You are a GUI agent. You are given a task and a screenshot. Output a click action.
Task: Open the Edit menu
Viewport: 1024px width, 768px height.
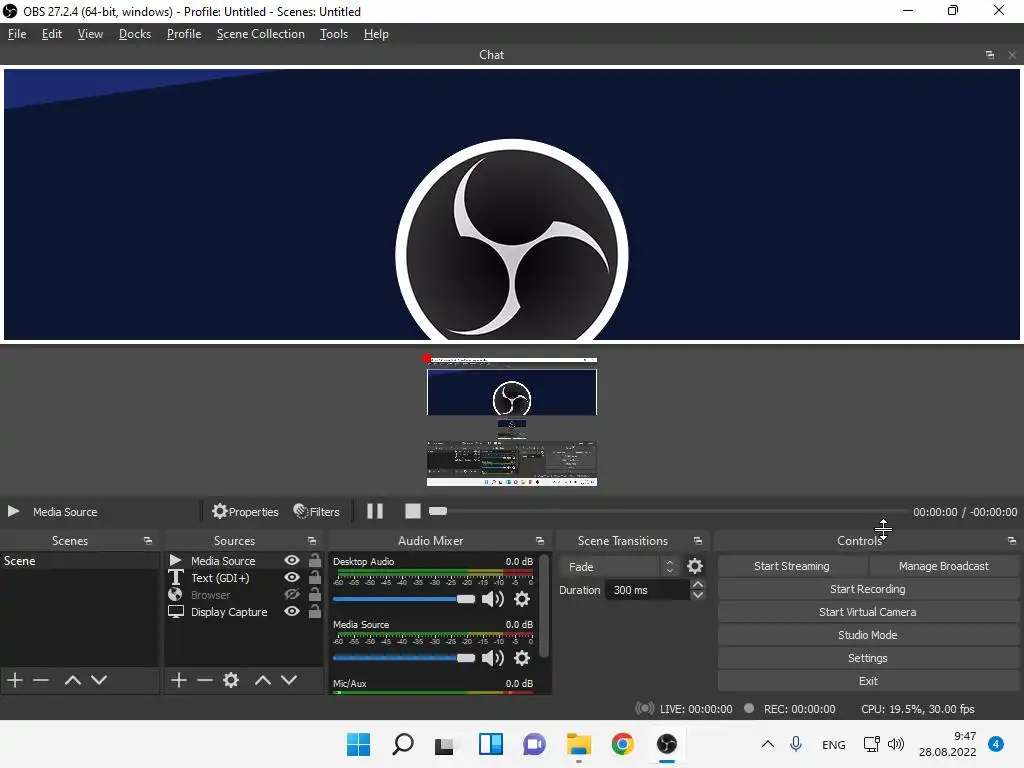coord(52,34)
